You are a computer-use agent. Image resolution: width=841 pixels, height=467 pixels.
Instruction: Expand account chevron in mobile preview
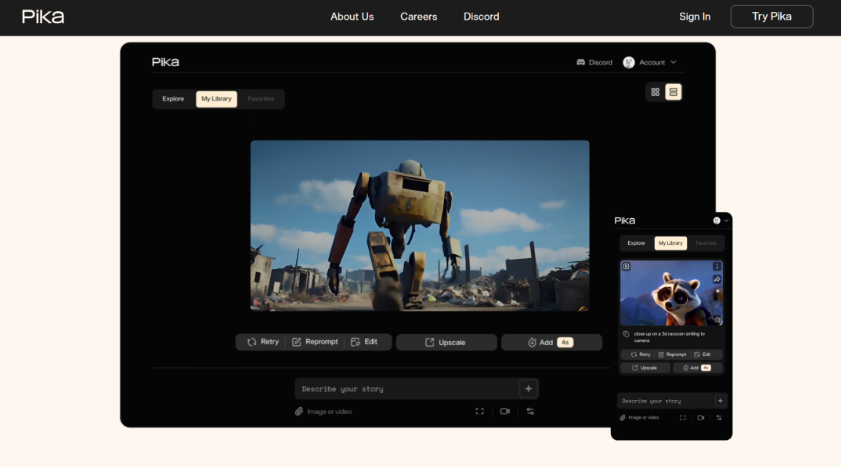(x=726, y=220)
